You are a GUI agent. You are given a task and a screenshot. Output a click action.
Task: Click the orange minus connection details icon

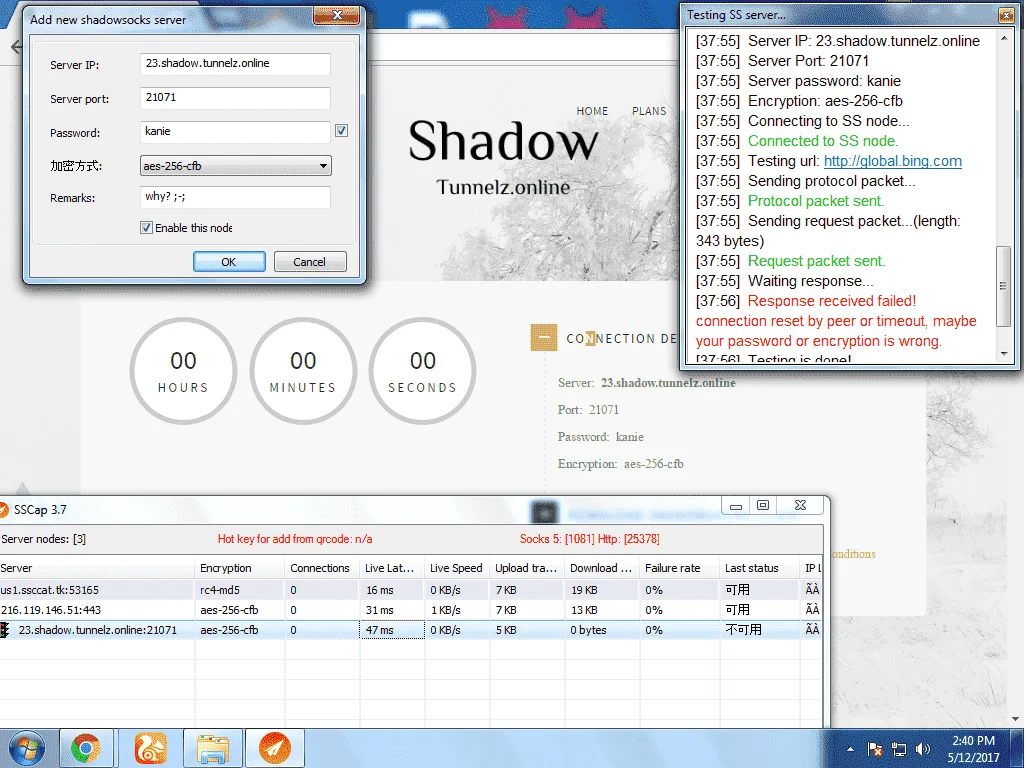pos(544,338)
